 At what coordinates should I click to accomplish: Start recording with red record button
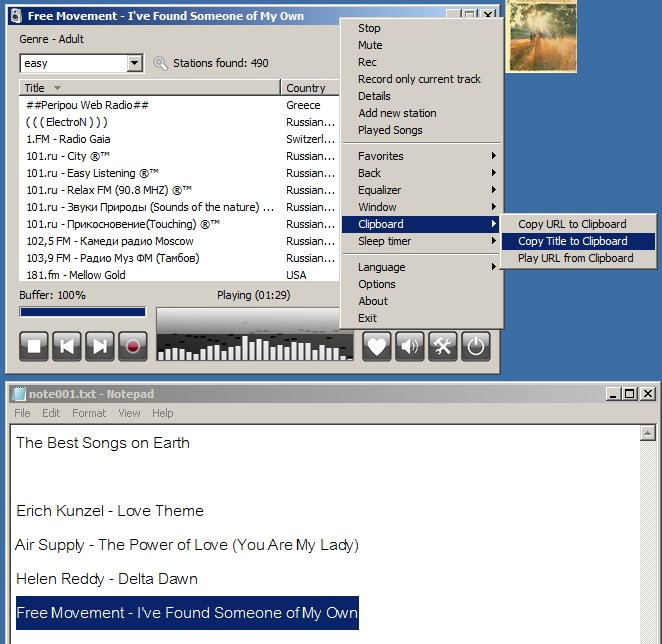(133, 346)
